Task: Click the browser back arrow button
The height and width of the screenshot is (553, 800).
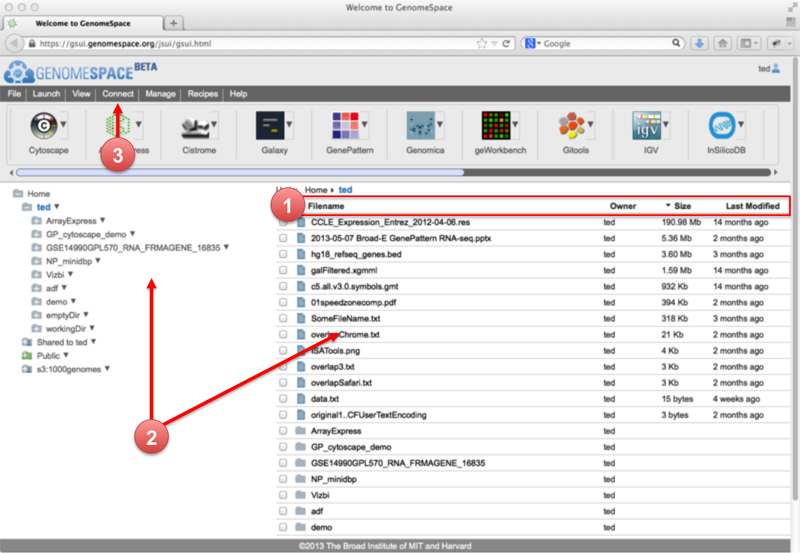Action: [14, 43]
